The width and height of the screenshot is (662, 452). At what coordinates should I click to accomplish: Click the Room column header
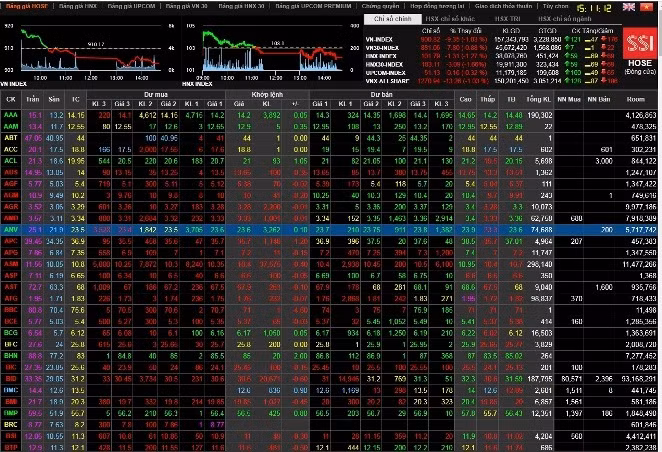[636, 100]
